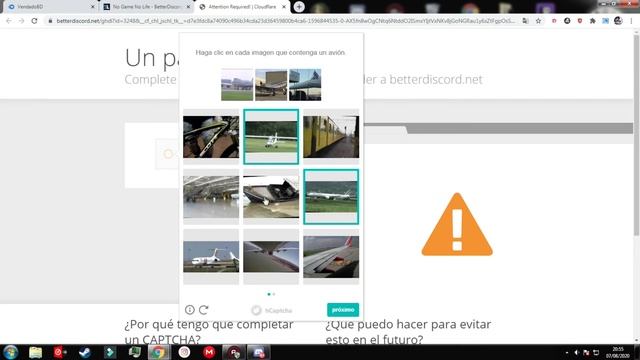The image size is (640, 360).
Task: Click the page's vertical scrollbar
Action: pos(636,135)
